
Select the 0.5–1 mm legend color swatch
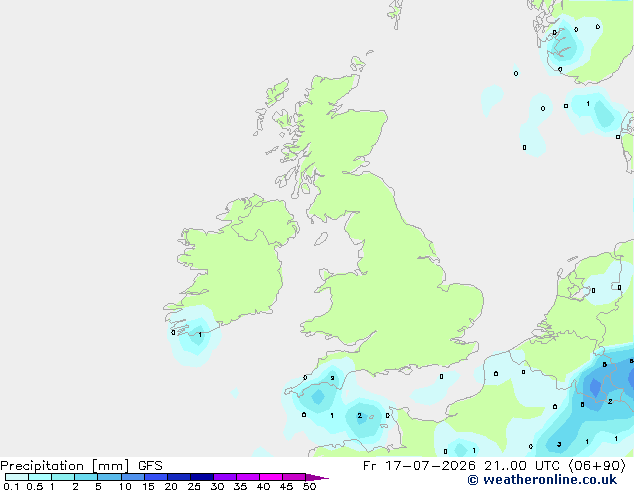pos(40,477)
